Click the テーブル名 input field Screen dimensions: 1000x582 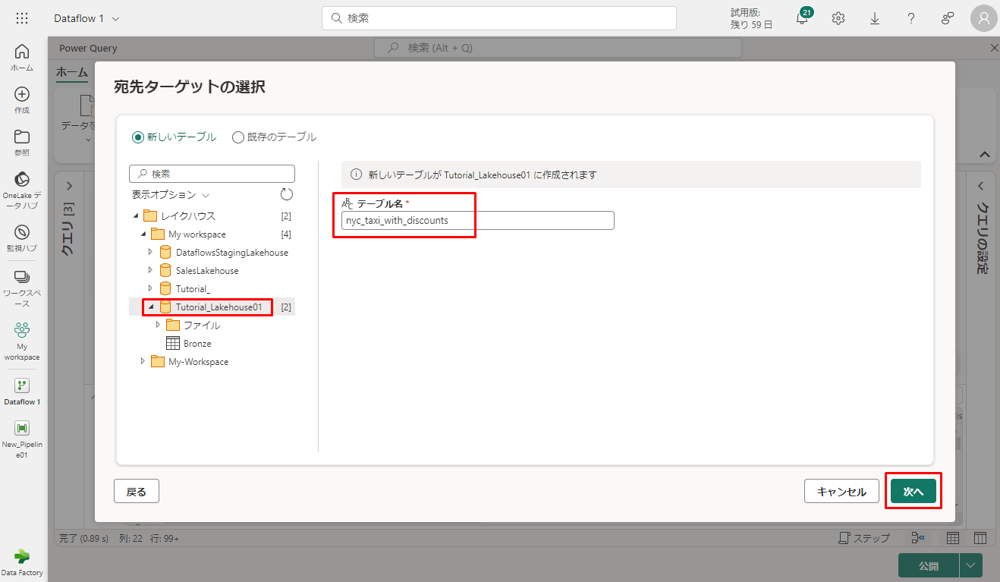[478, 221]
